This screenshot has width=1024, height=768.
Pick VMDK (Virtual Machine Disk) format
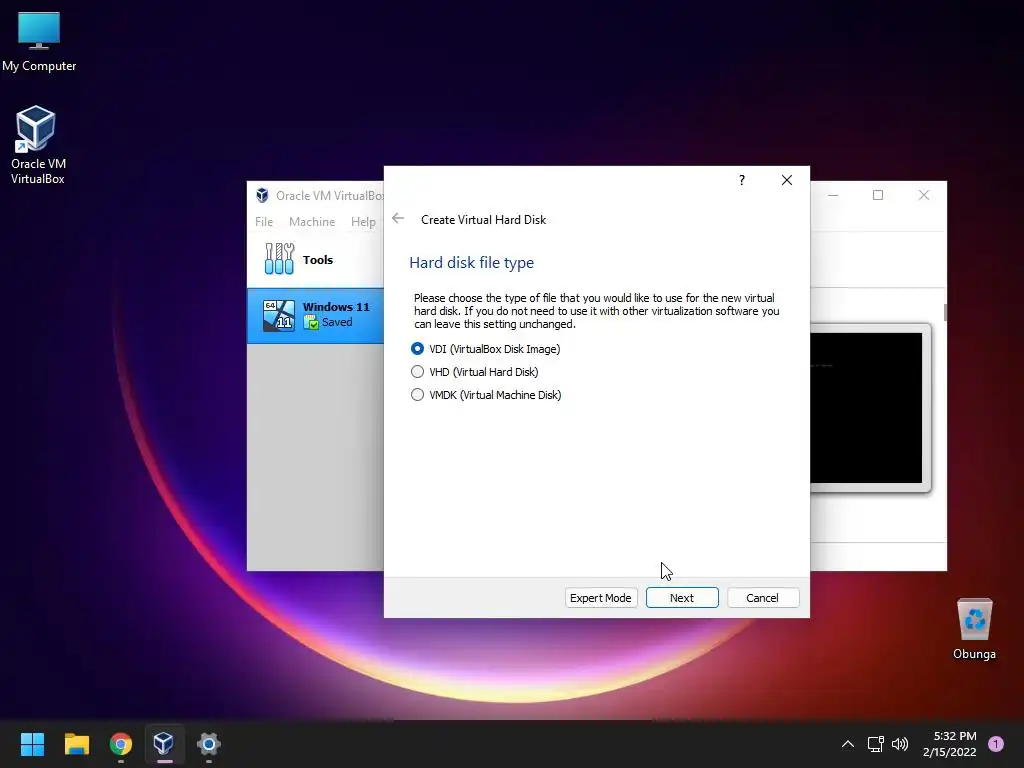[x=485, y=394]
